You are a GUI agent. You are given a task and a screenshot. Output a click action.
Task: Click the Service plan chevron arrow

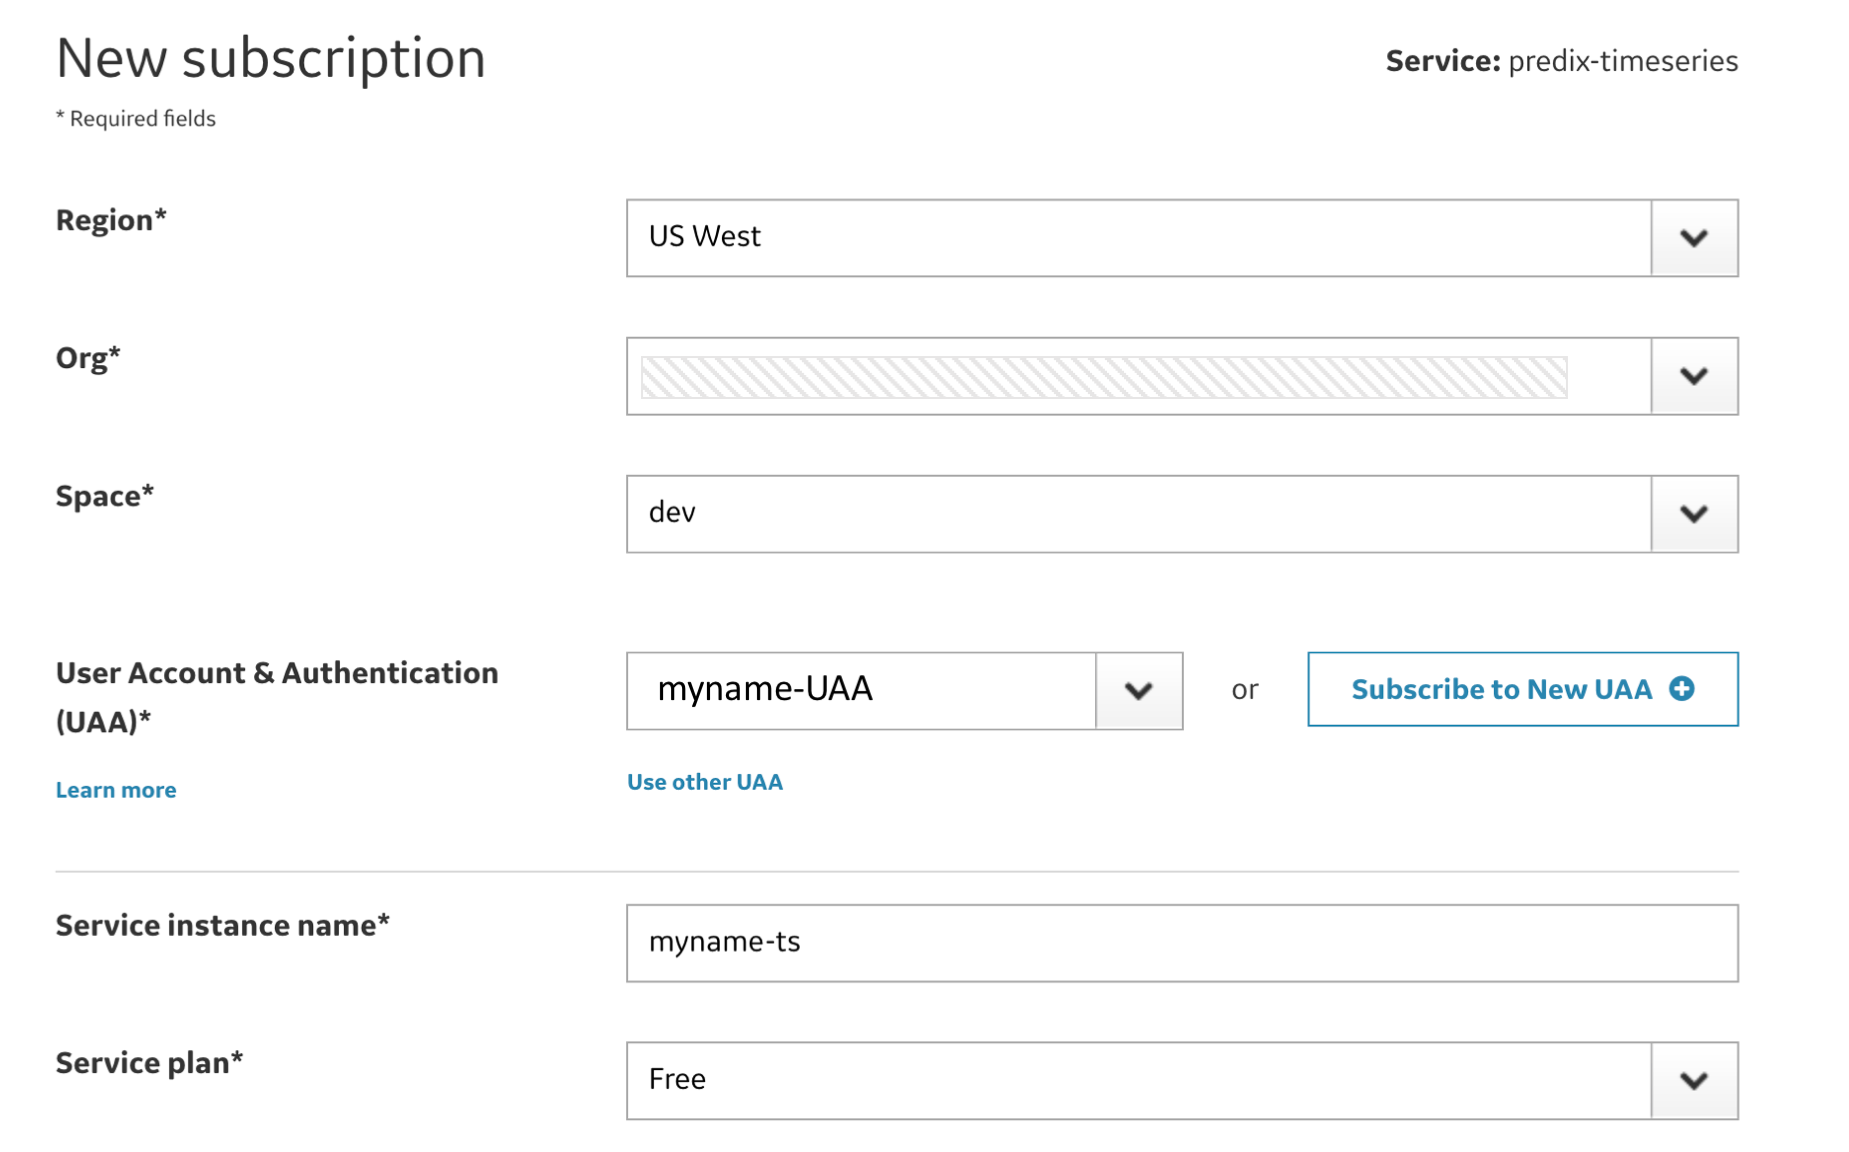(1693, 1081)
